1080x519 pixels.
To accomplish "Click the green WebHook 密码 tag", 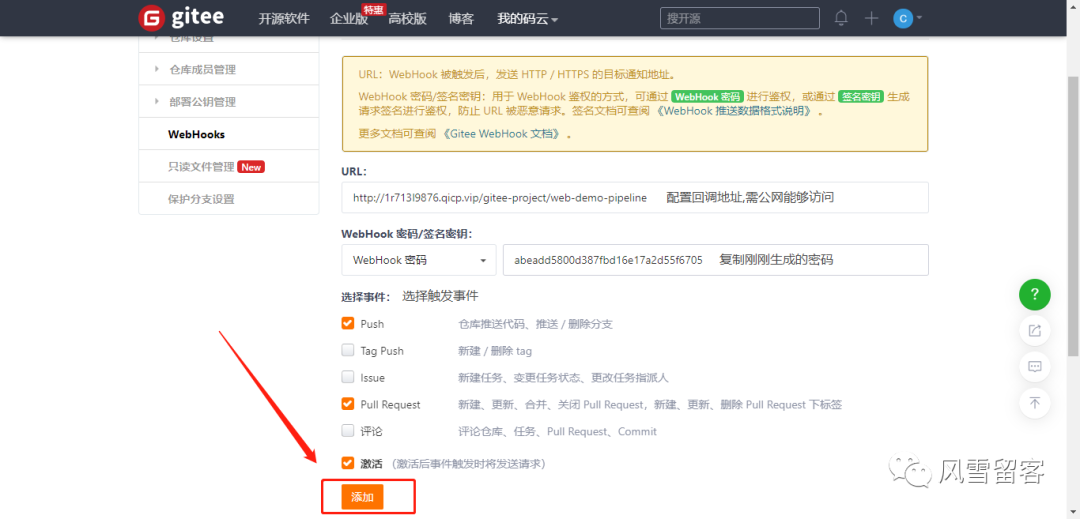I will coord(707,97).
